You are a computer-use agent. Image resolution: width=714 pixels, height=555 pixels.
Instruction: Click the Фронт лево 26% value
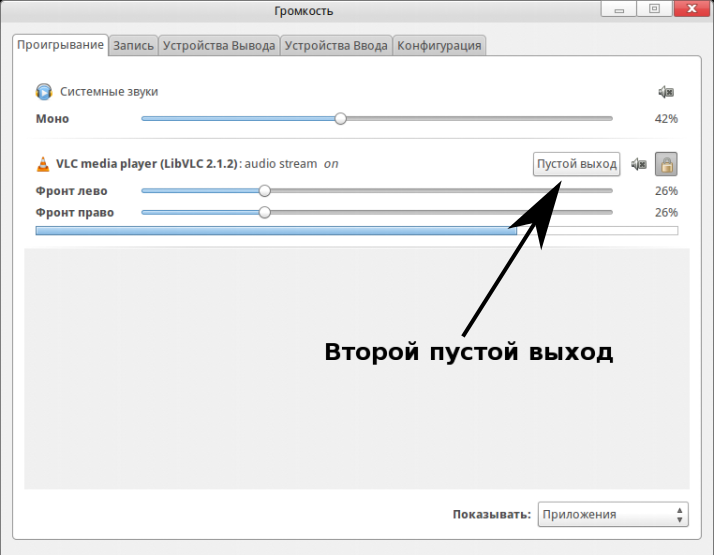666,191
